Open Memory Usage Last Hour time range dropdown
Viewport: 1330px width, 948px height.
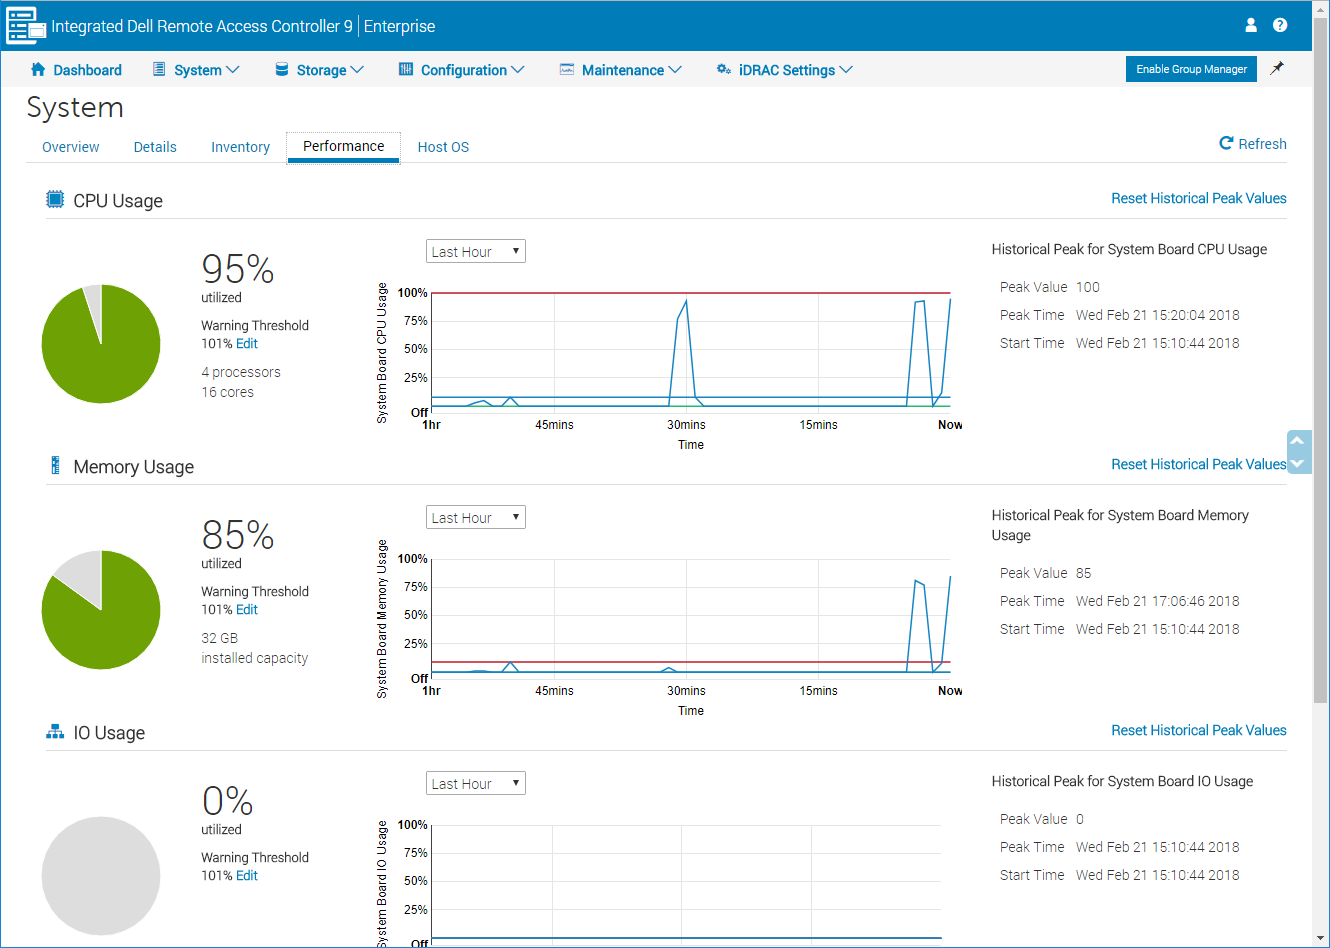coord(476,517)
